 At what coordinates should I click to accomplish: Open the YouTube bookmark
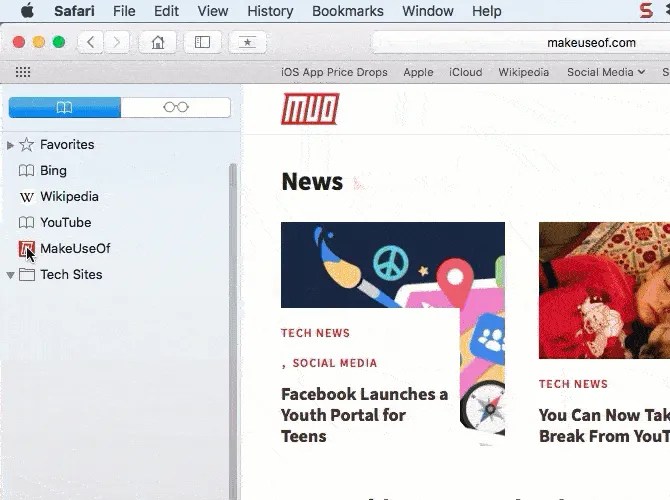coord(65,222)
